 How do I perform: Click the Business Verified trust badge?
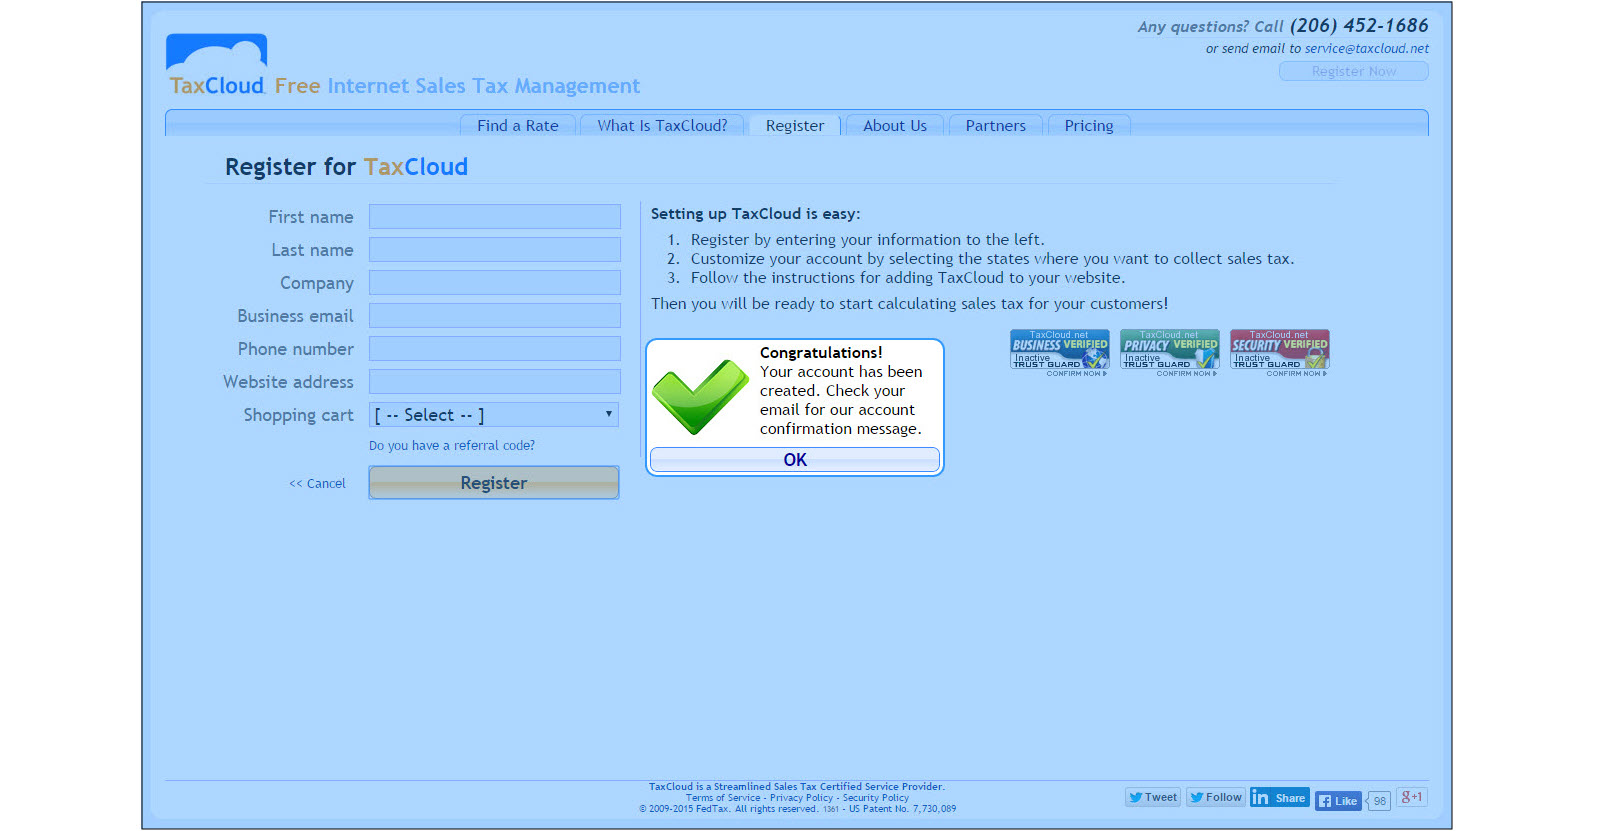[x=1060, y=353]
